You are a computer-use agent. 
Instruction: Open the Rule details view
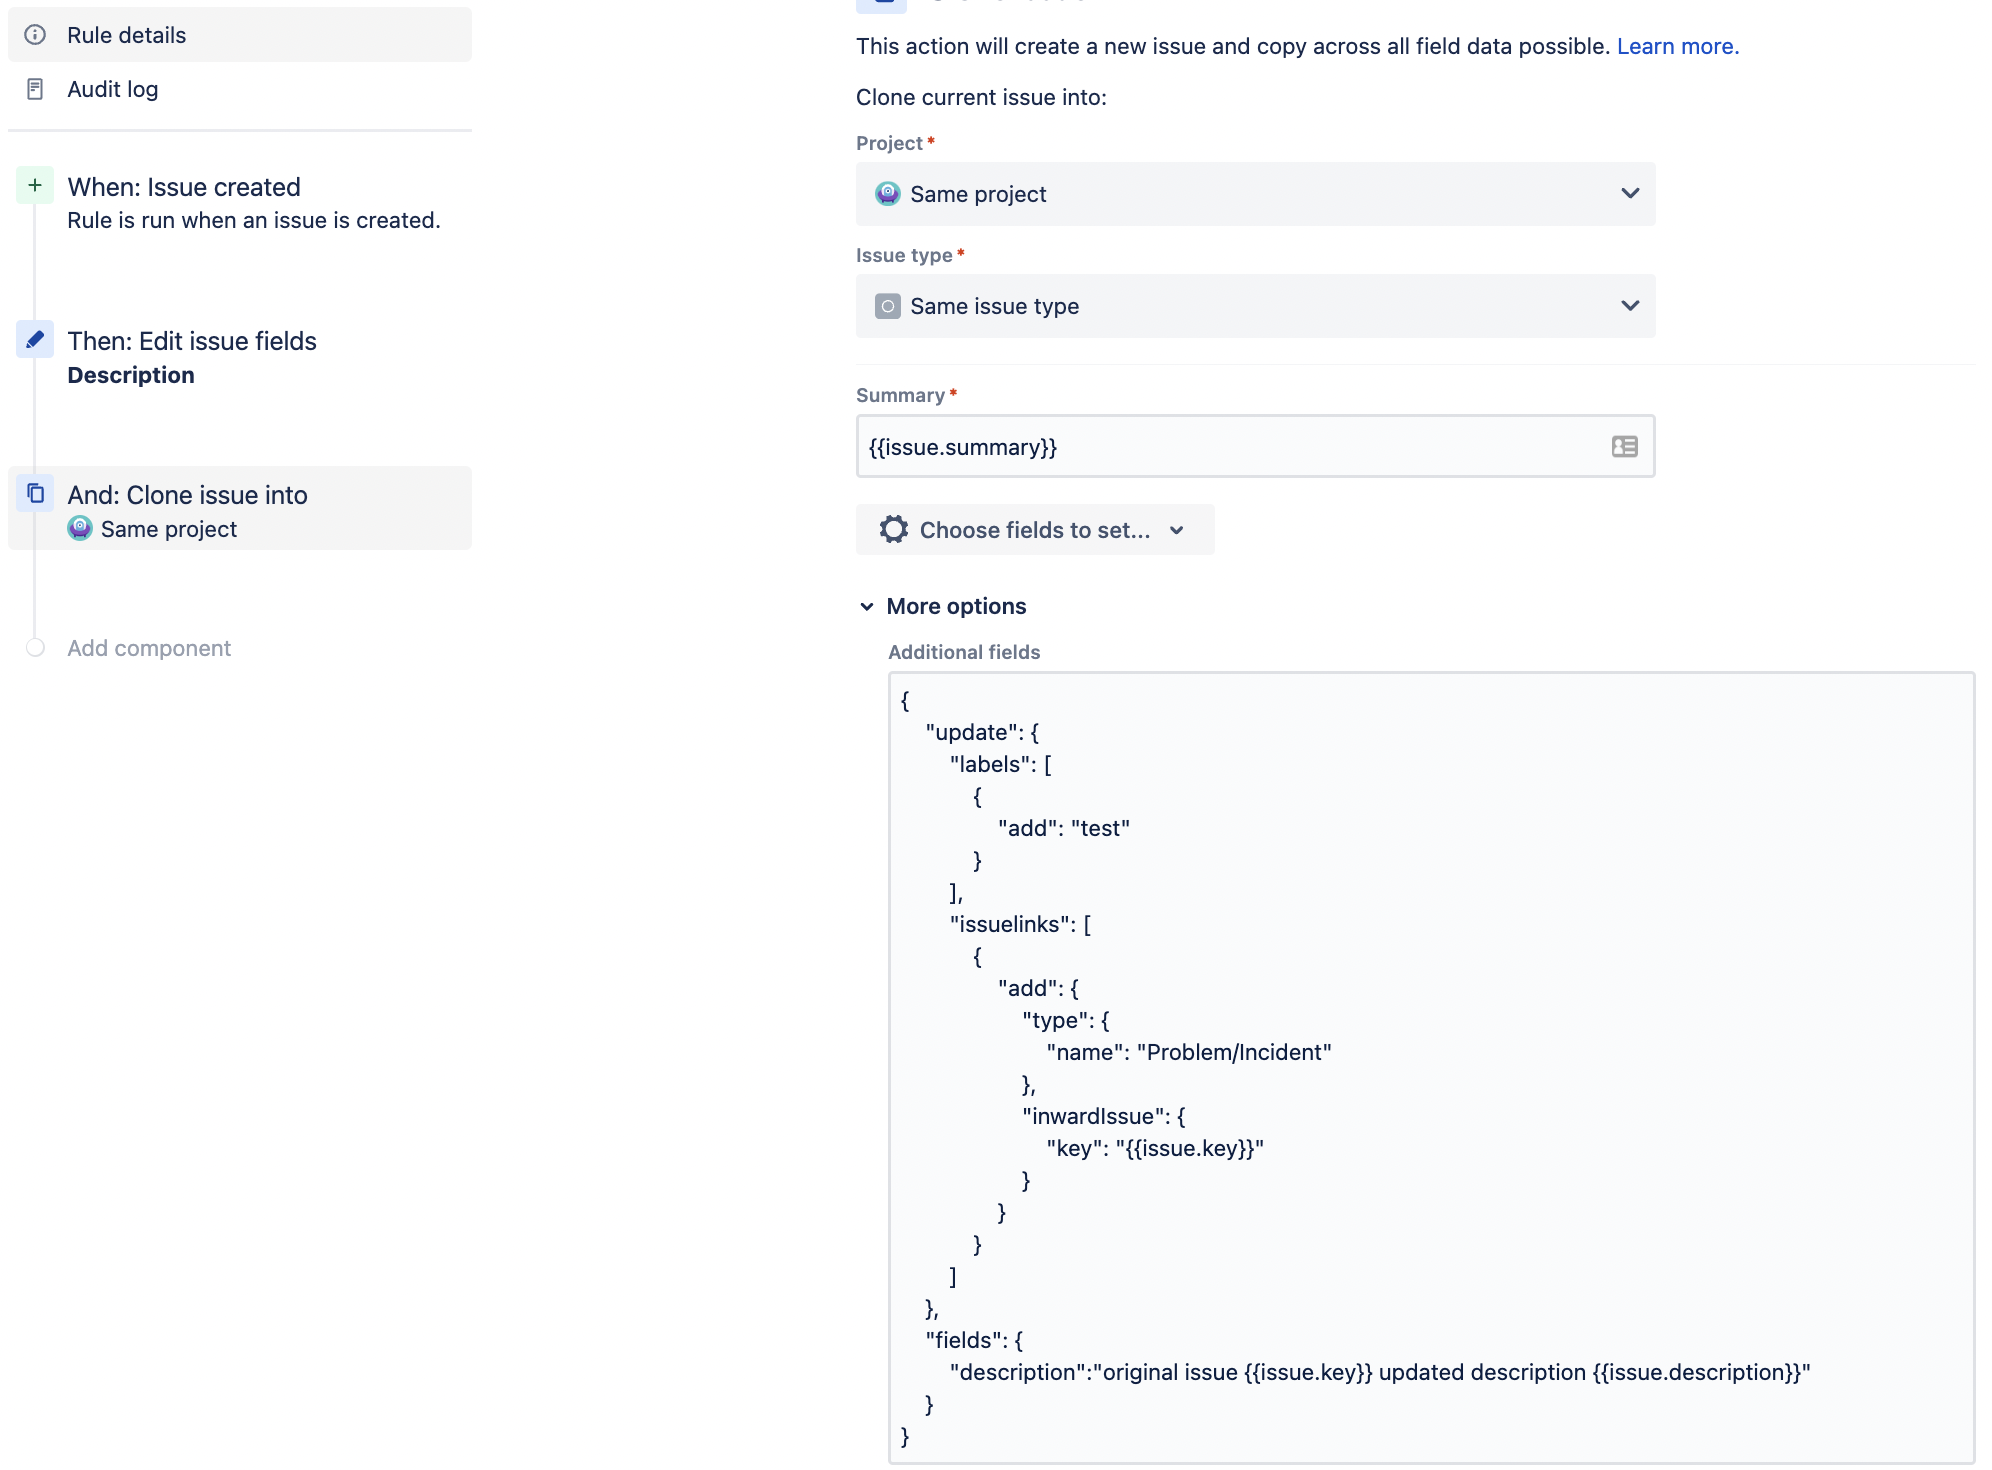coord(126,35)
